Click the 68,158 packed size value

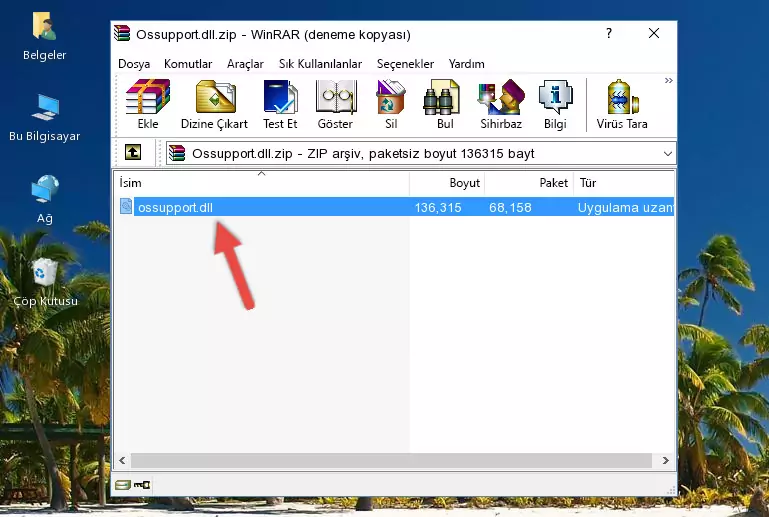[x=510, y=207]
